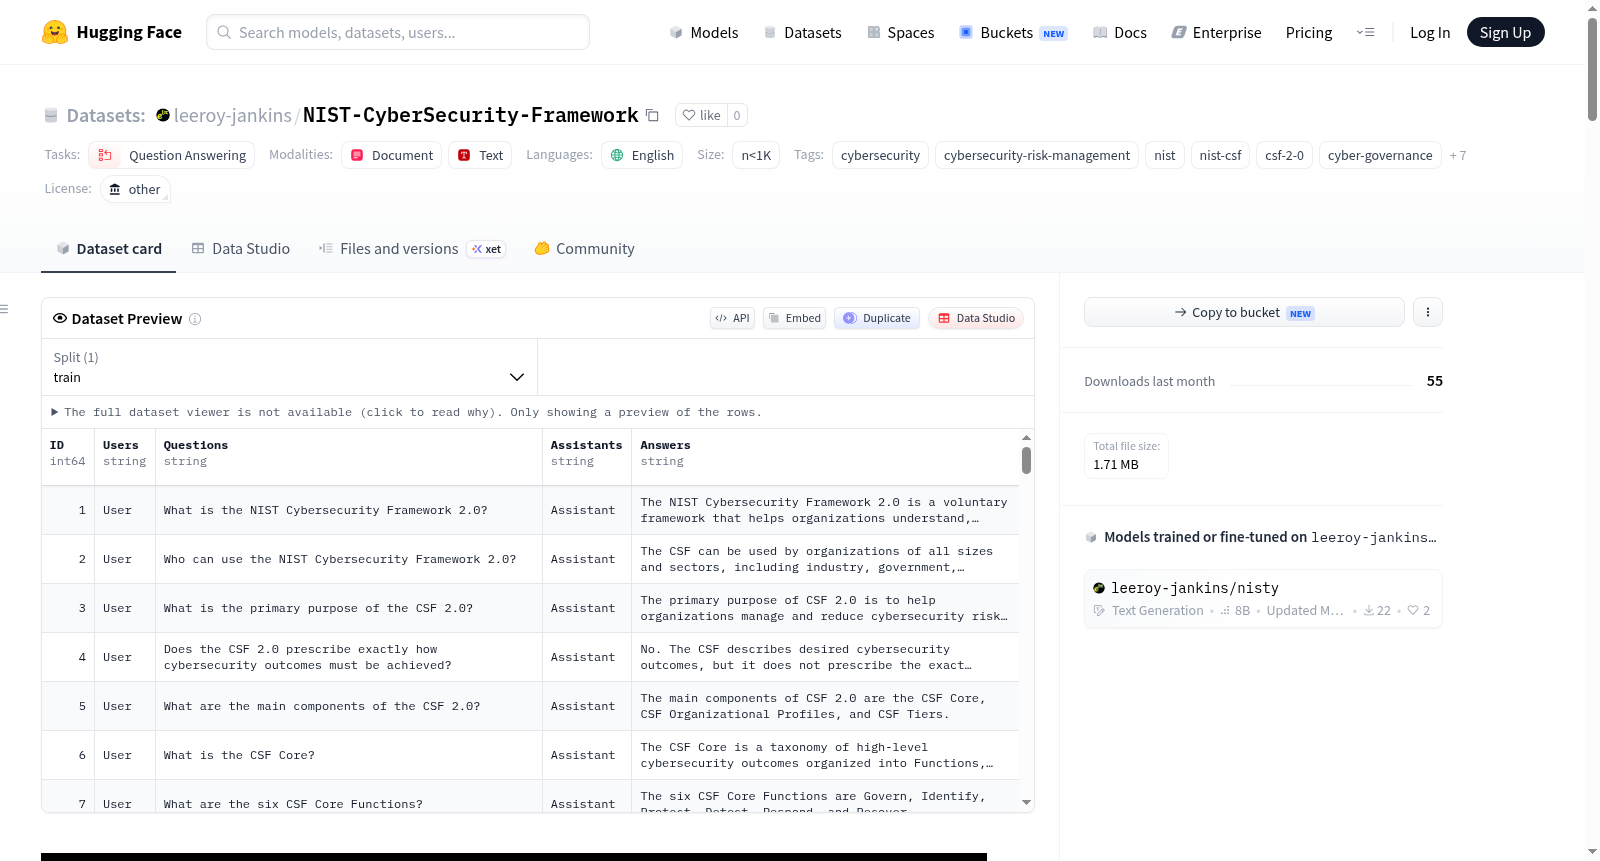Expand the full dataset viewer unavailable notice

[x=406, y=412]
